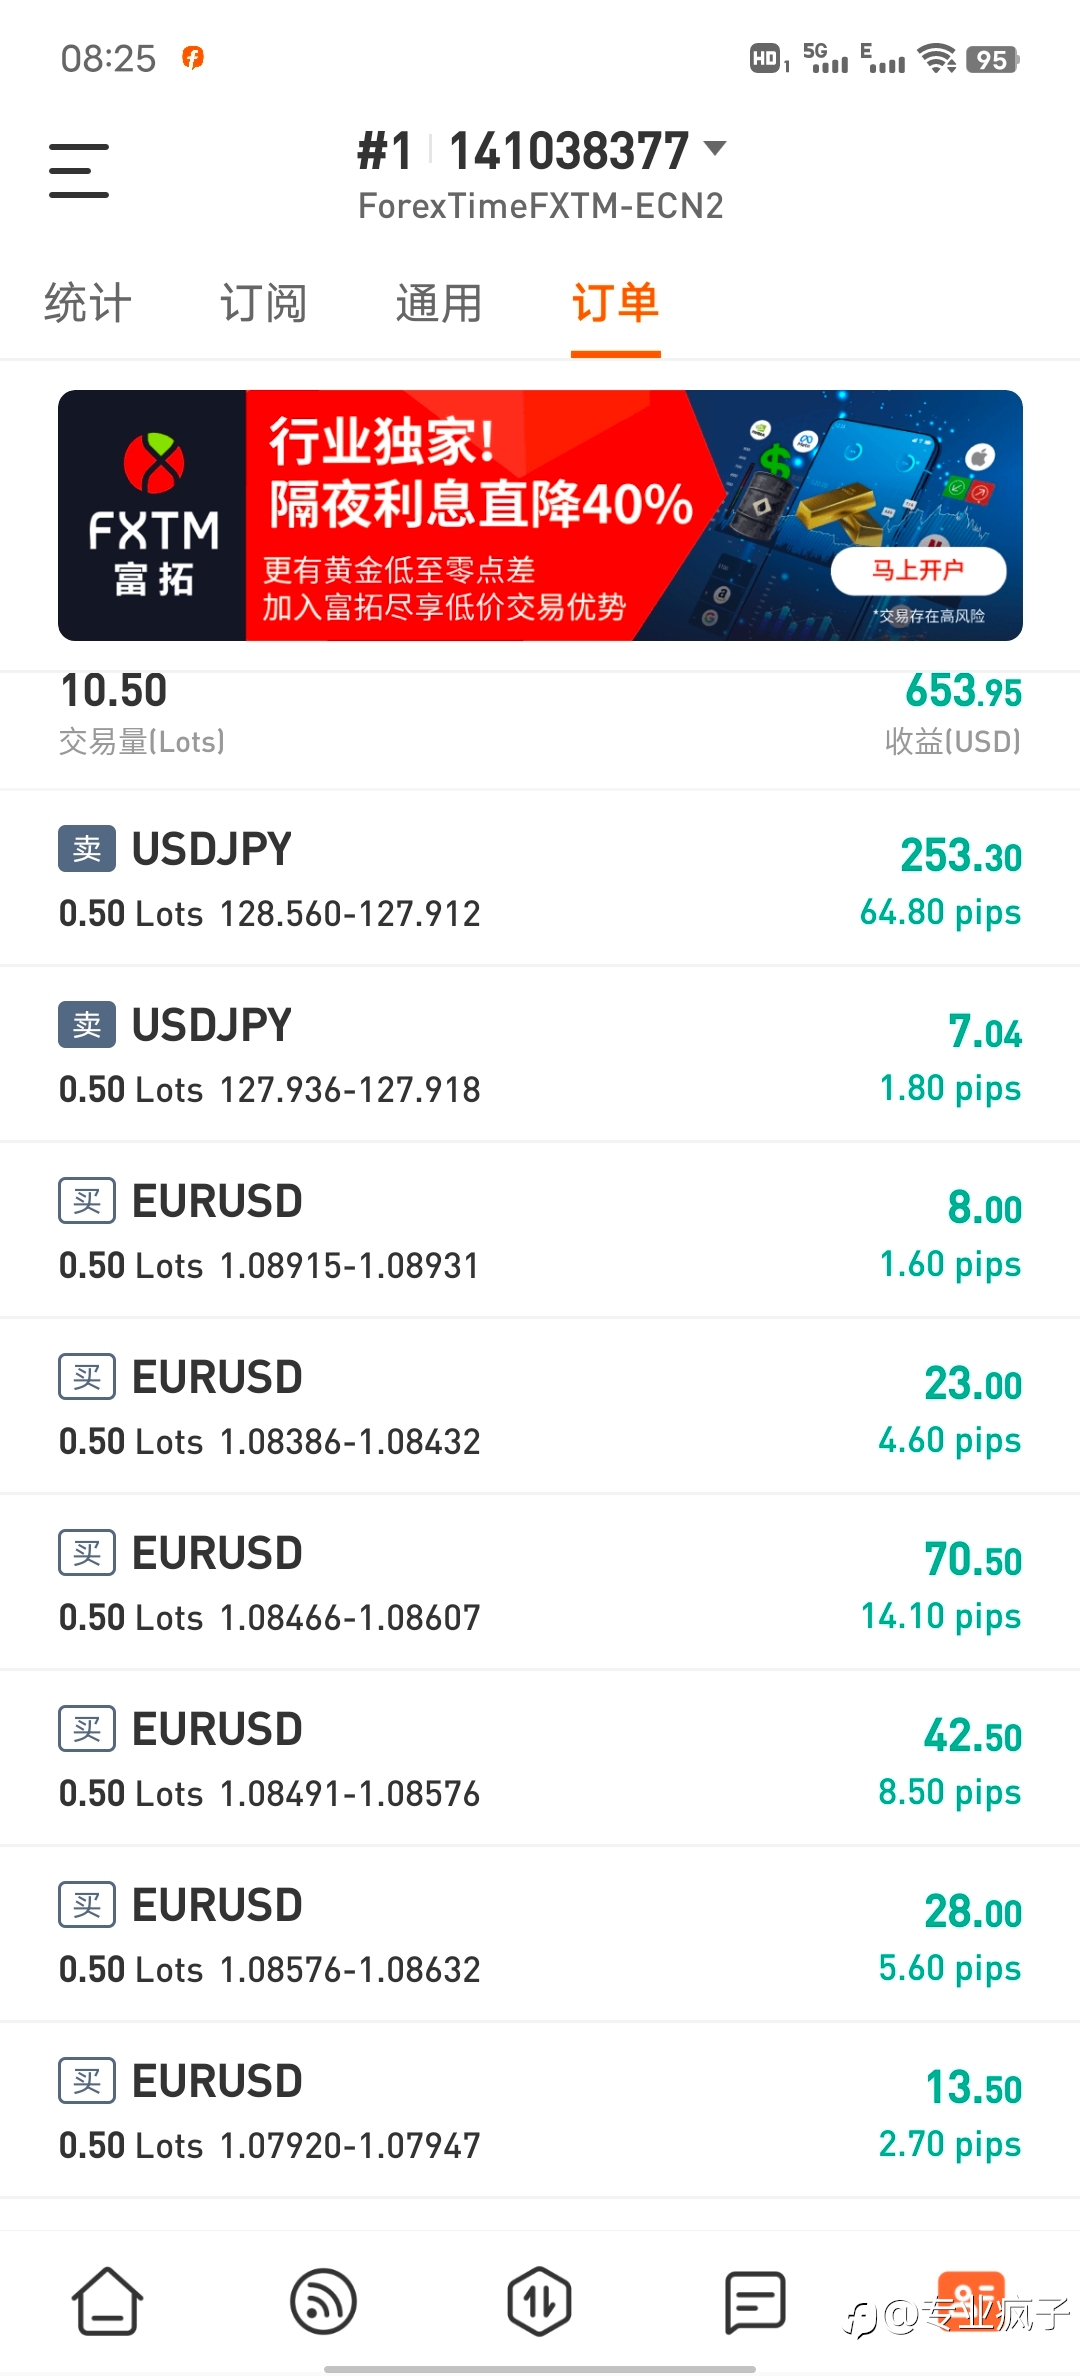Open EURUSD order 1.08491-1.08576
The width and height of the screenshot is (1080, 2376).
coord(540,1759)
